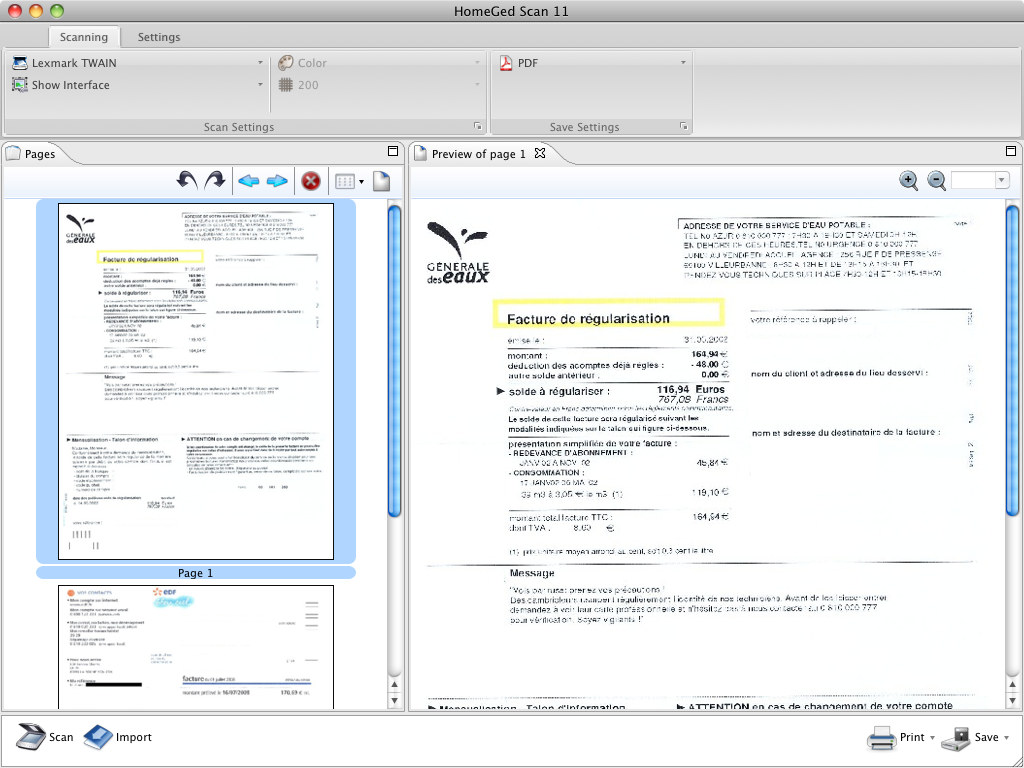The height and width of the screenshot is (768, 1024).
Task: Click the Show Interface icon
Action: click(x=20, y=85)
